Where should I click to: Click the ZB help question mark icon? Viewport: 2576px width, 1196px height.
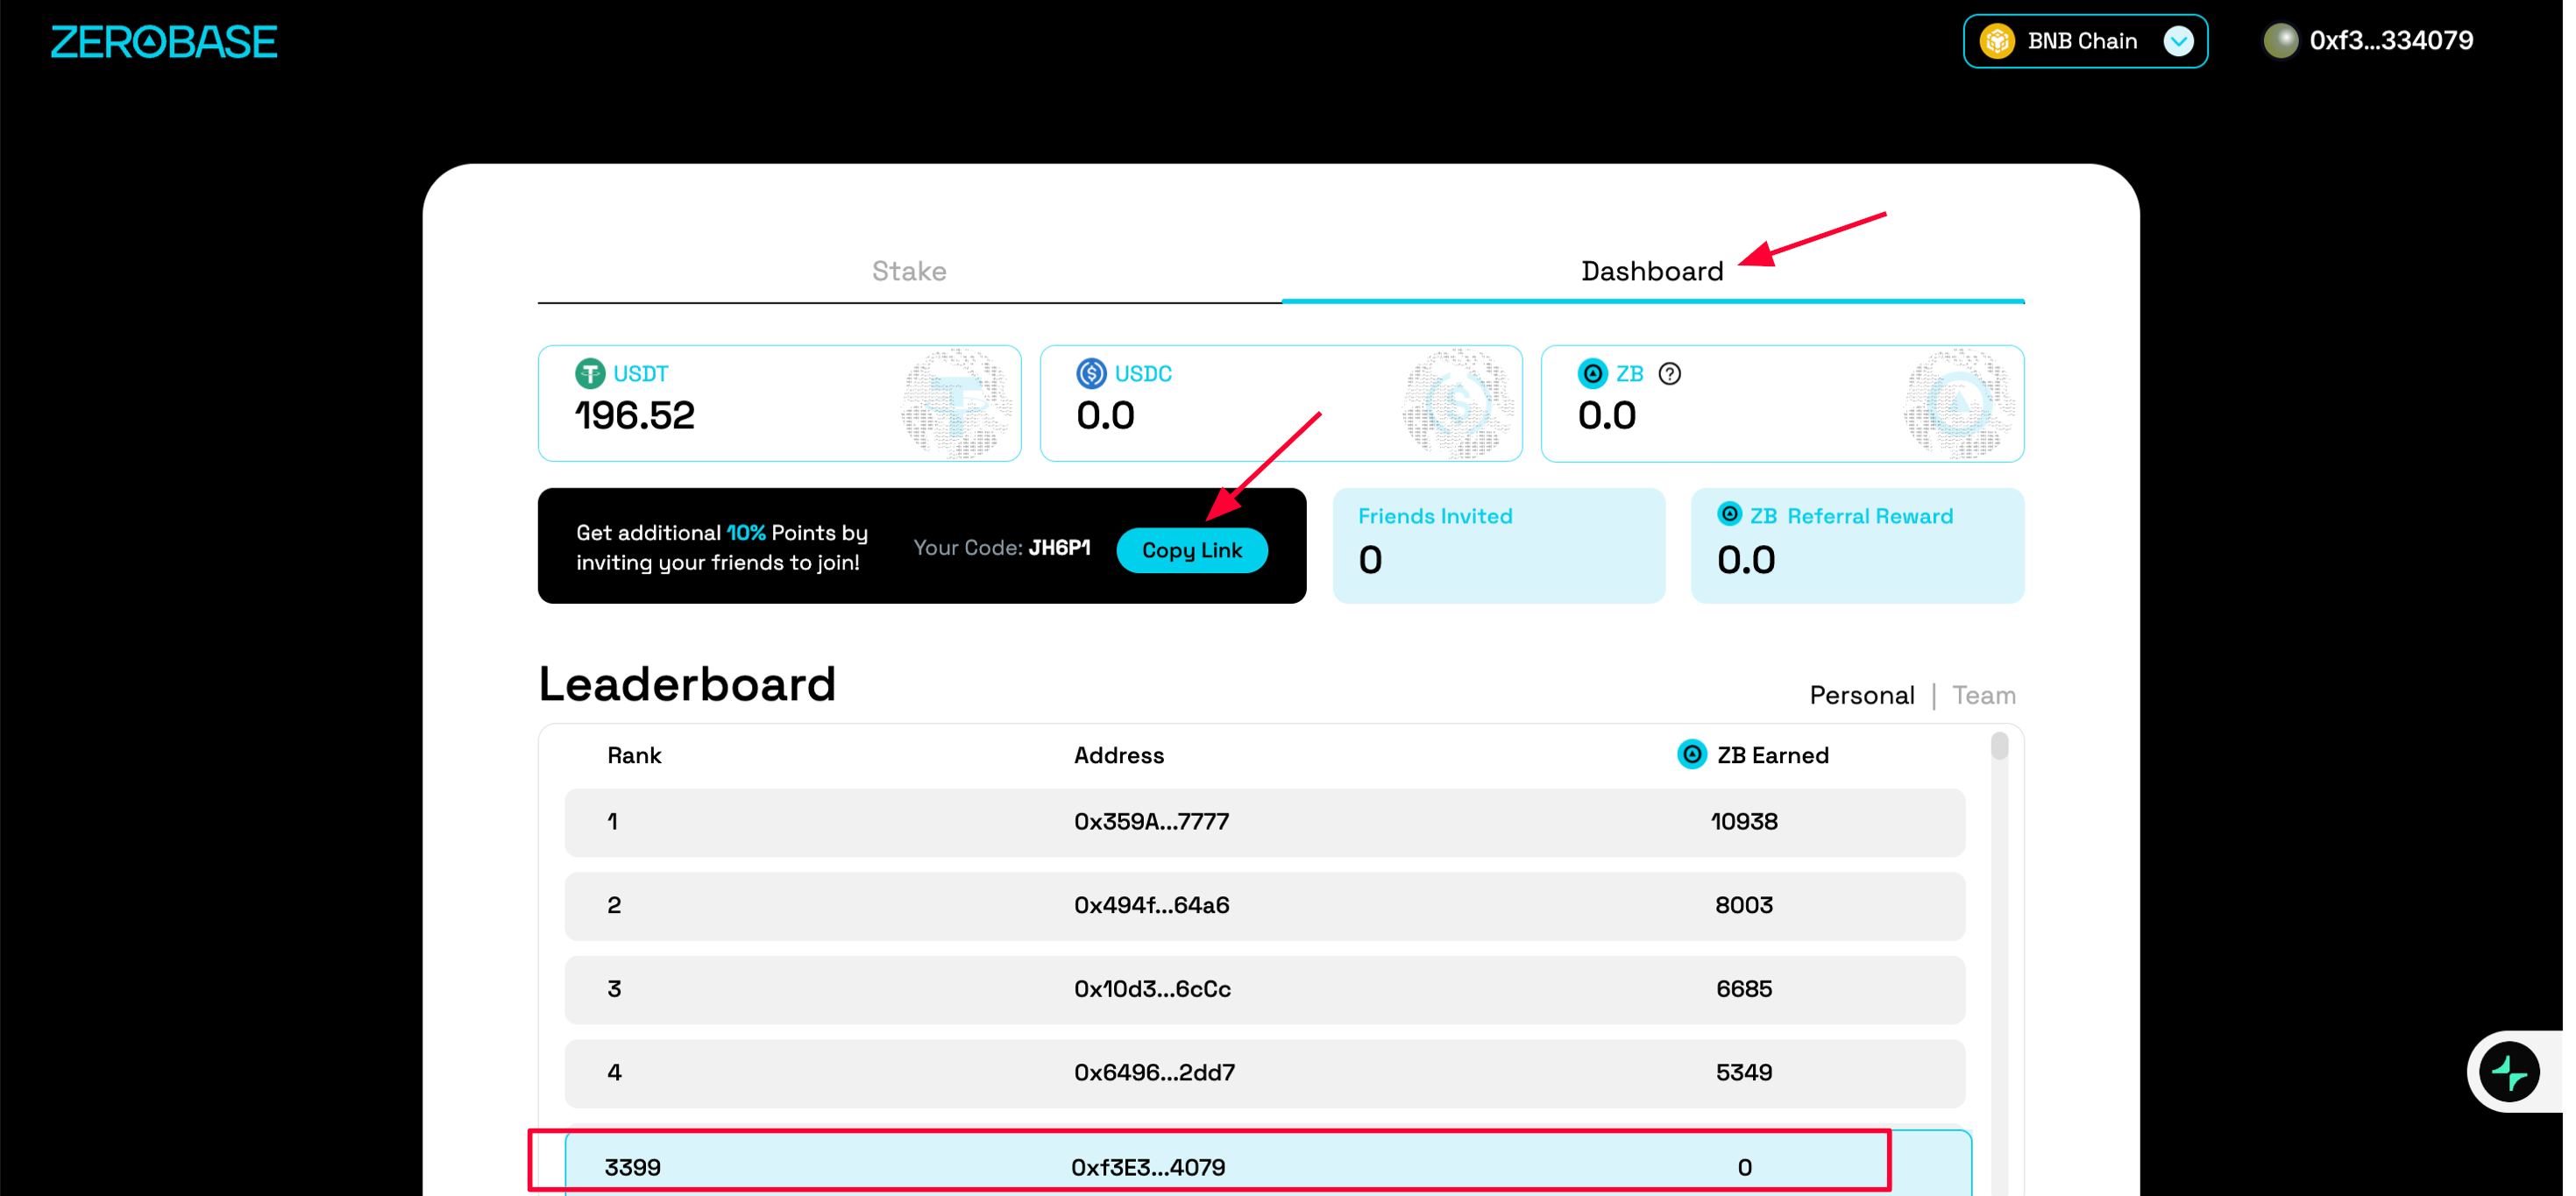1669,373
